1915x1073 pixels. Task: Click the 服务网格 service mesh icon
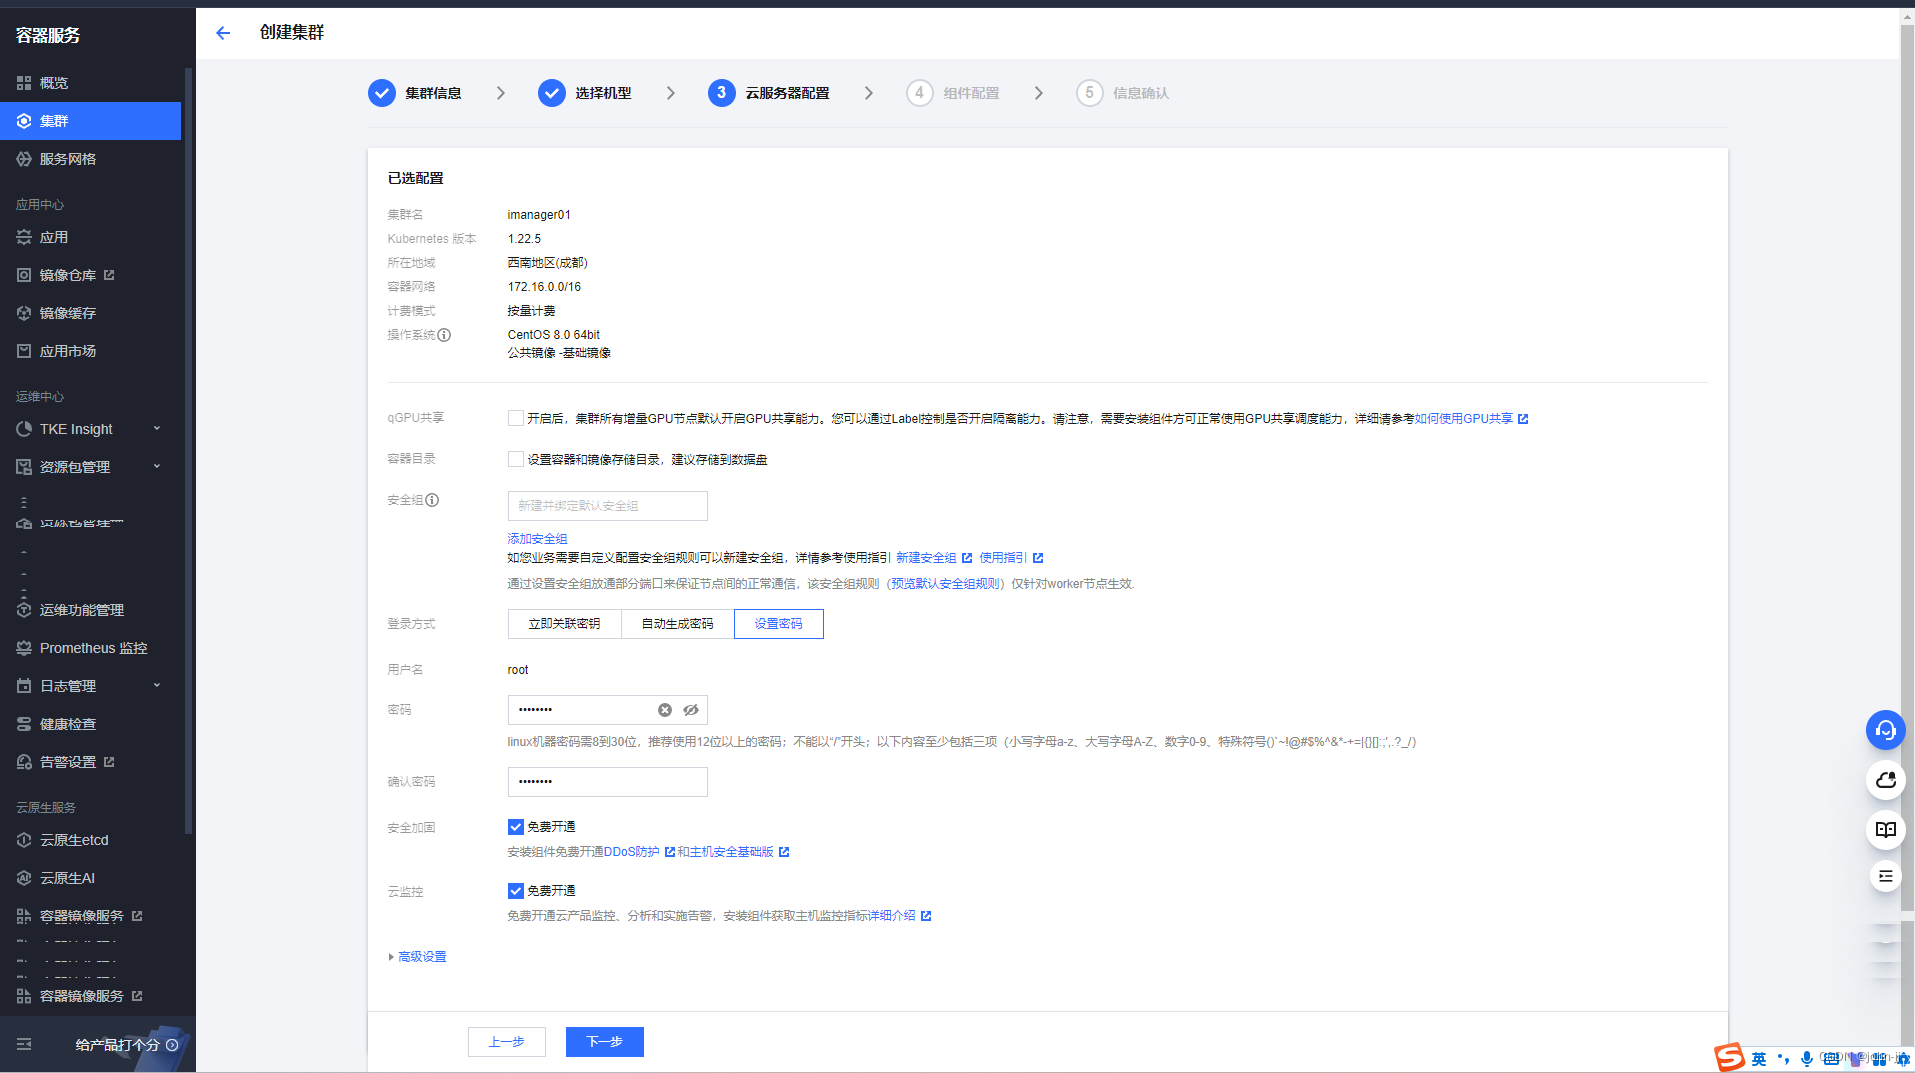[x=24, y=159]
